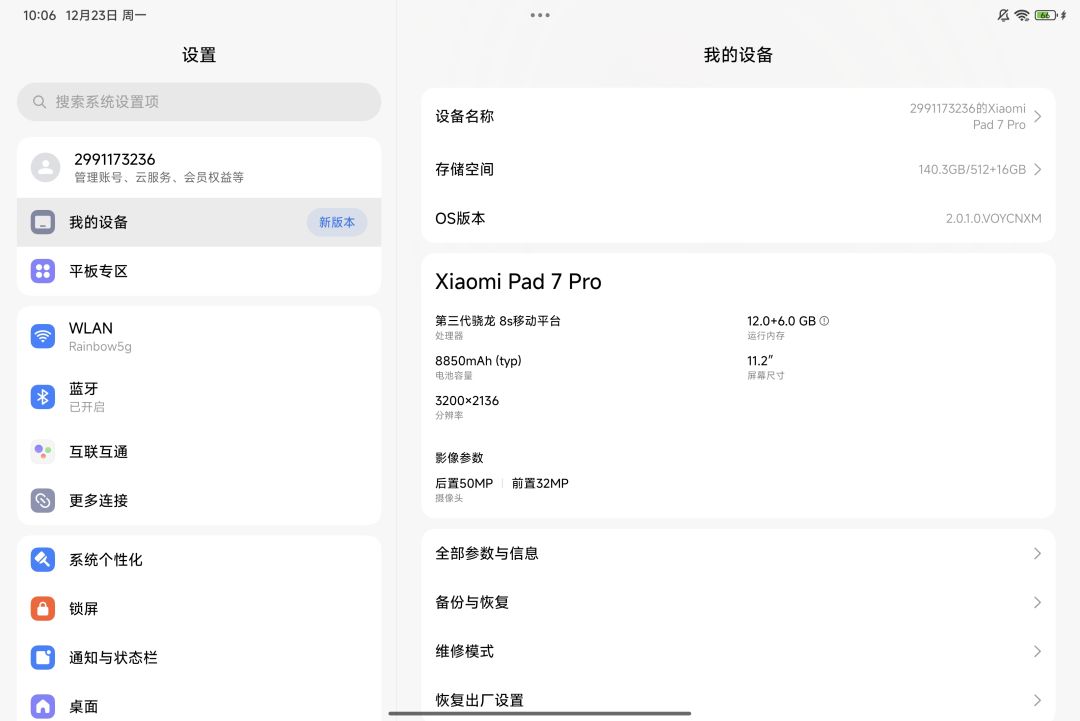
Task: Tap 140.3GB/512+16GB storage value
Action: (x=972, y=169)
